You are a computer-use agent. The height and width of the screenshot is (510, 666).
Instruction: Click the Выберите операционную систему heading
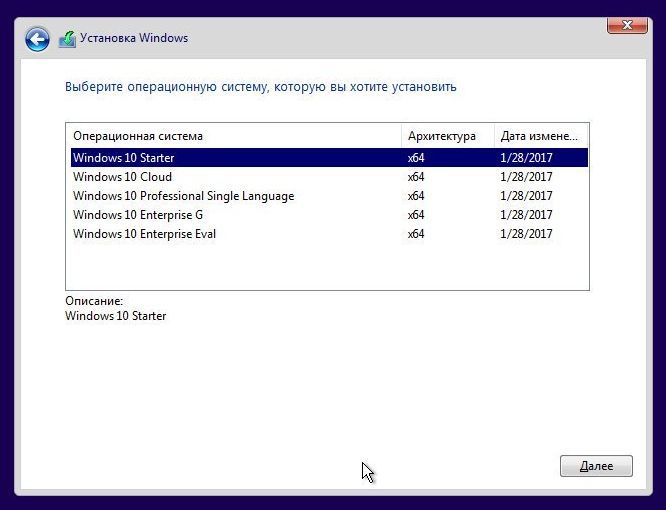pos(260,87)
